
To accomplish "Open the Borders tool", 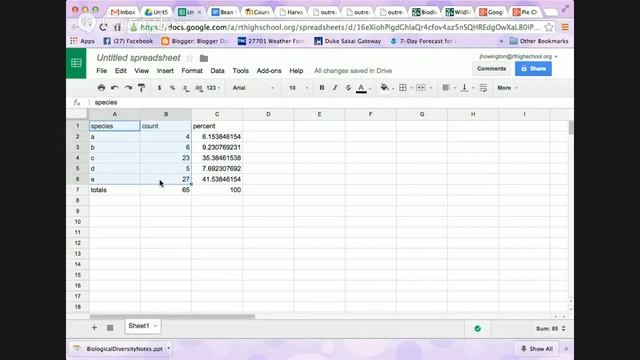I will click(x=403, y=88).
